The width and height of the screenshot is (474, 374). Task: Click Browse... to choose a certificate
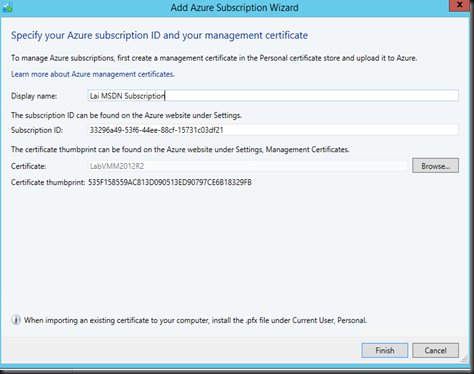pyautogui.click(x=435, y=166)
